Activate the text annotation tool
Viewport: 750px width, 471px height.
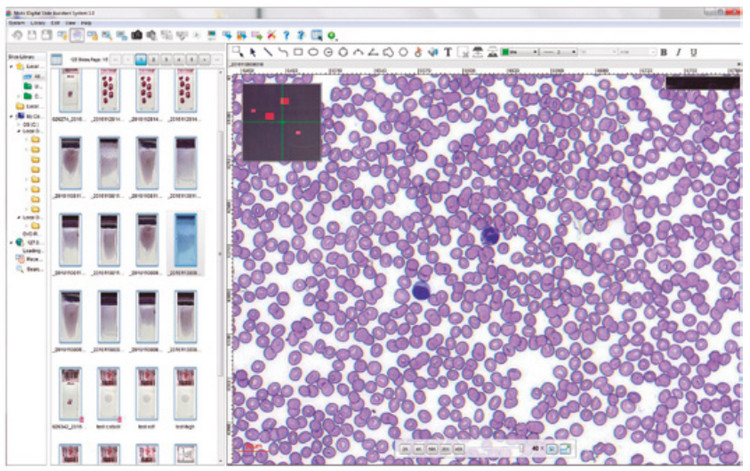[x=448, y=52]
